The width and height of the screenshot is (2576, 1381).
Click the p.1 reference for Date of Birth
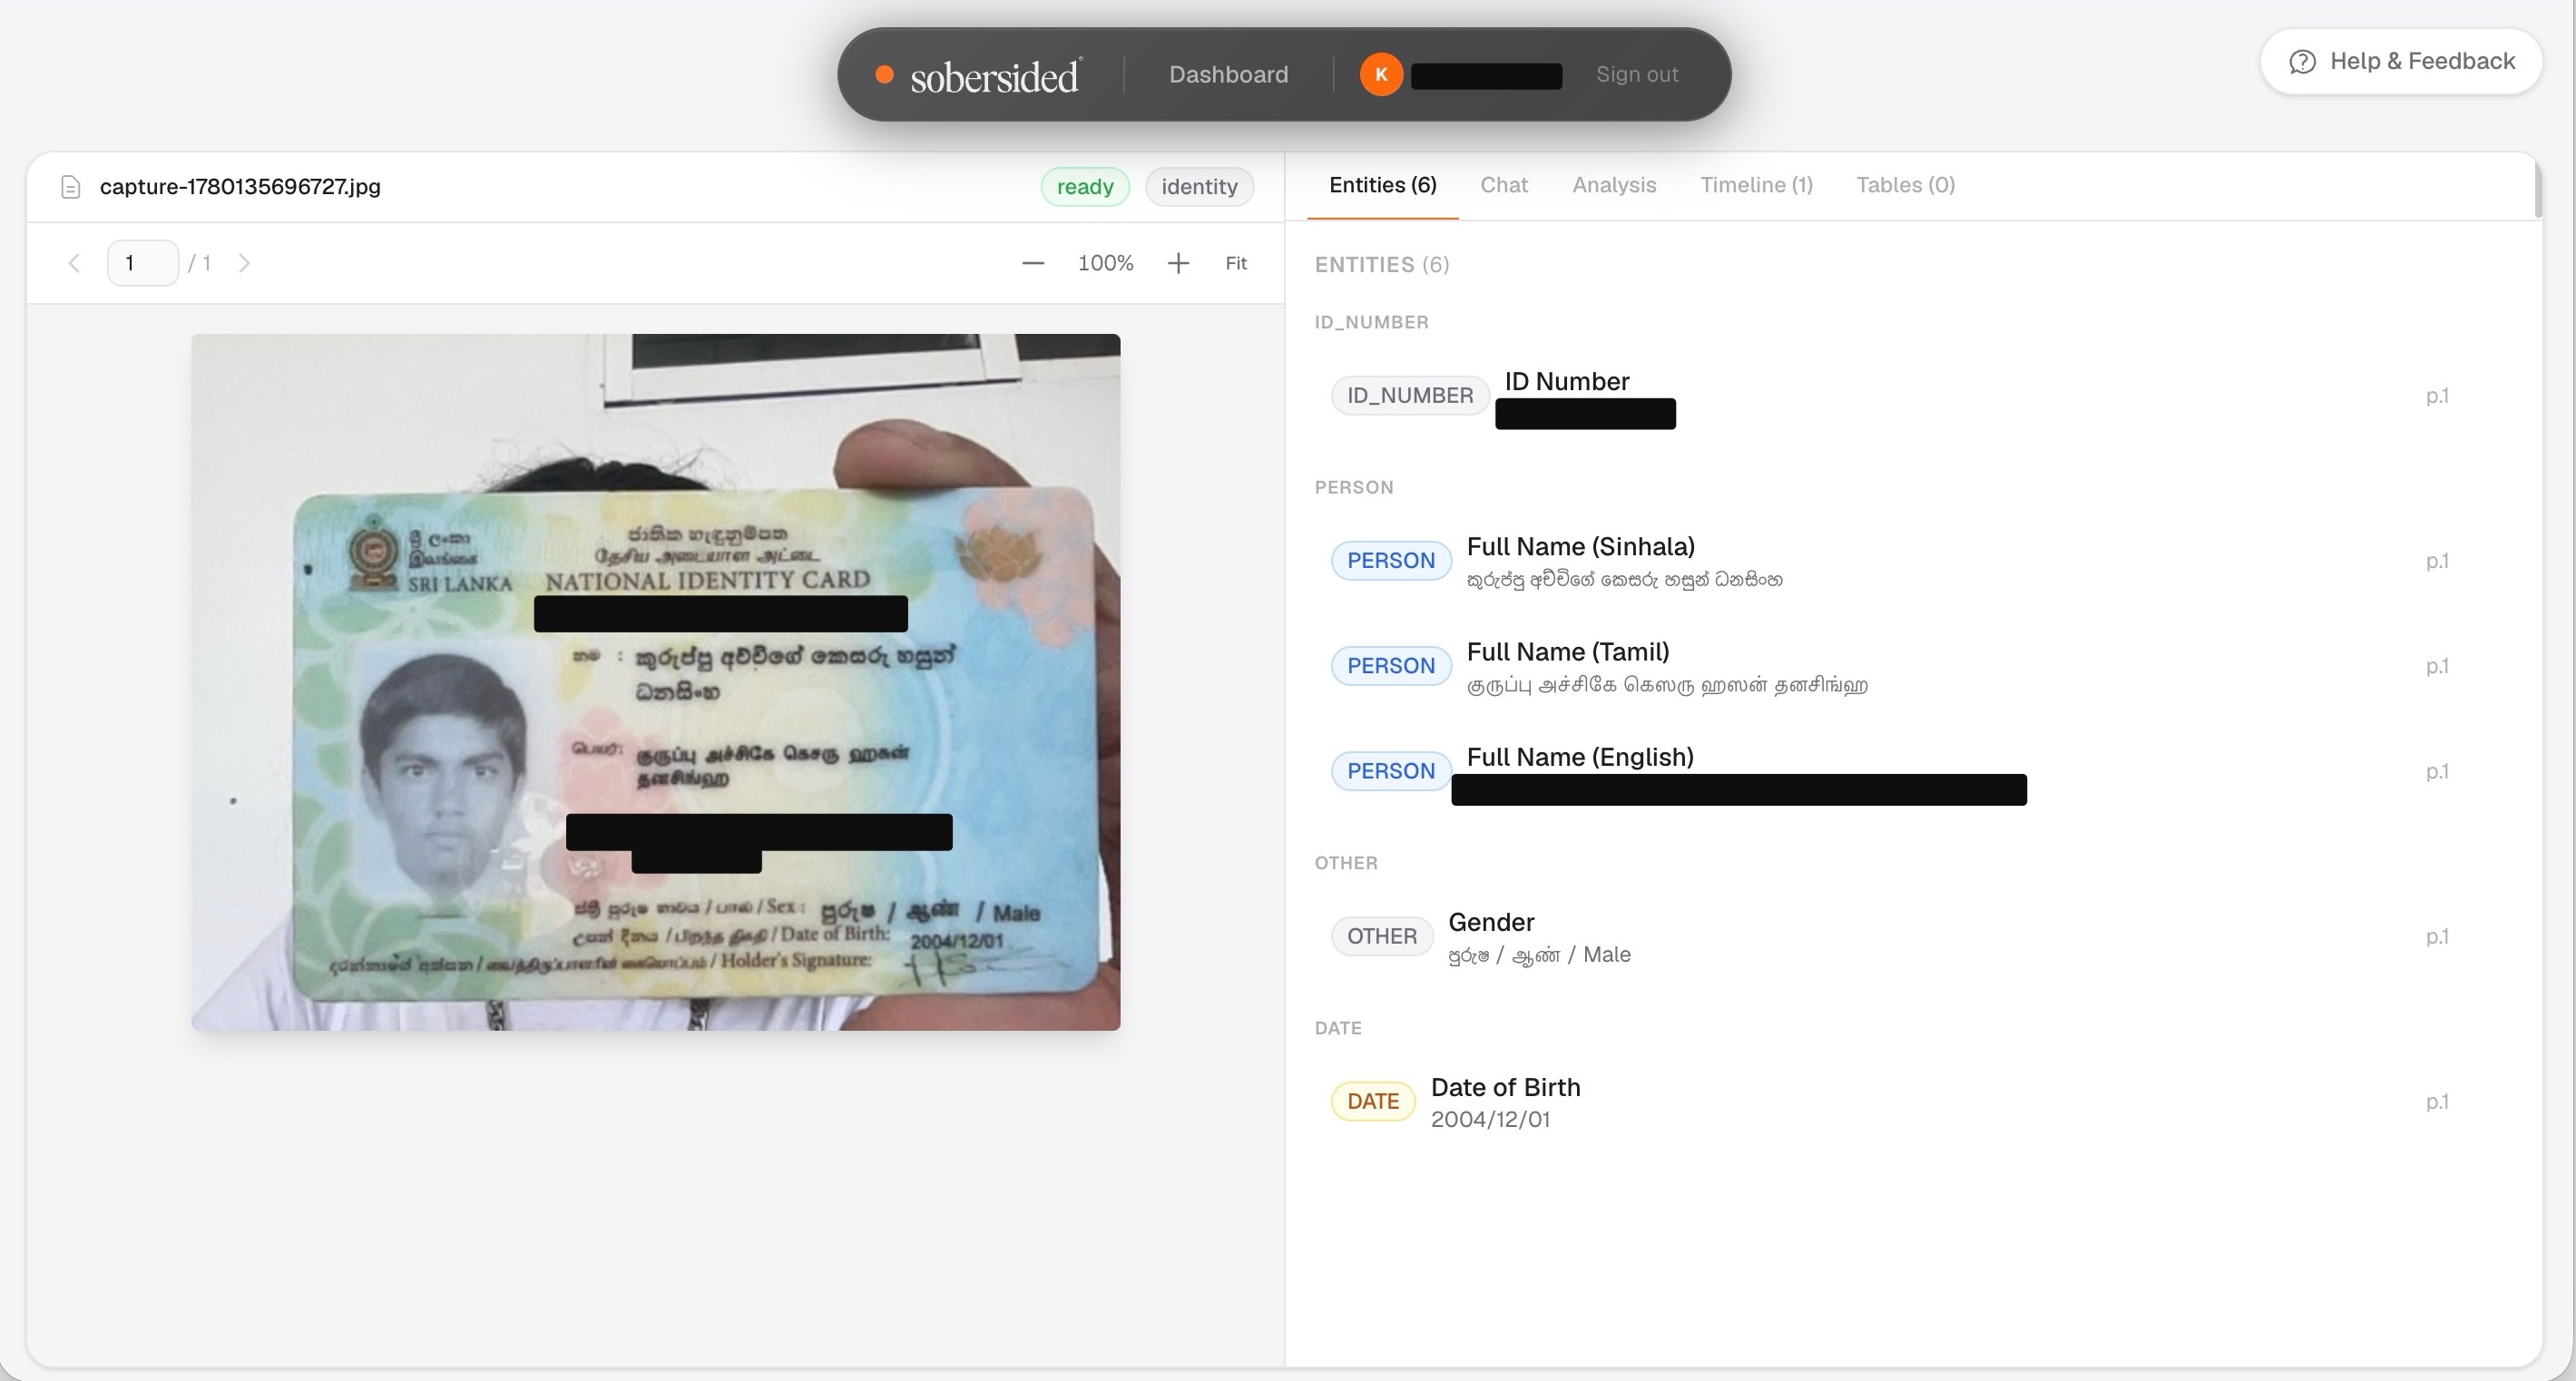point(2437,1102)
